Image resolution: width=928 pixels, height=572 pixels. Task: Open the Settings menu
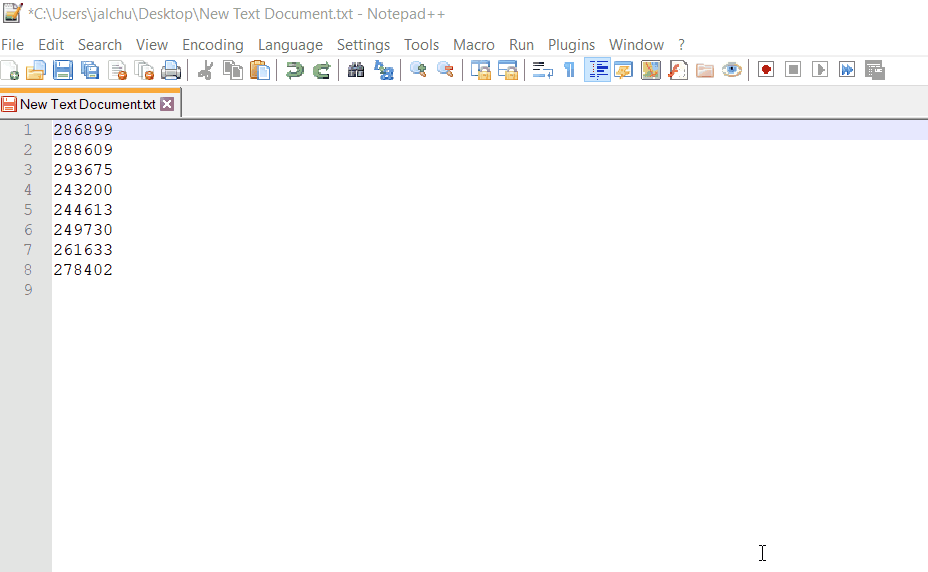pos(363,45)
